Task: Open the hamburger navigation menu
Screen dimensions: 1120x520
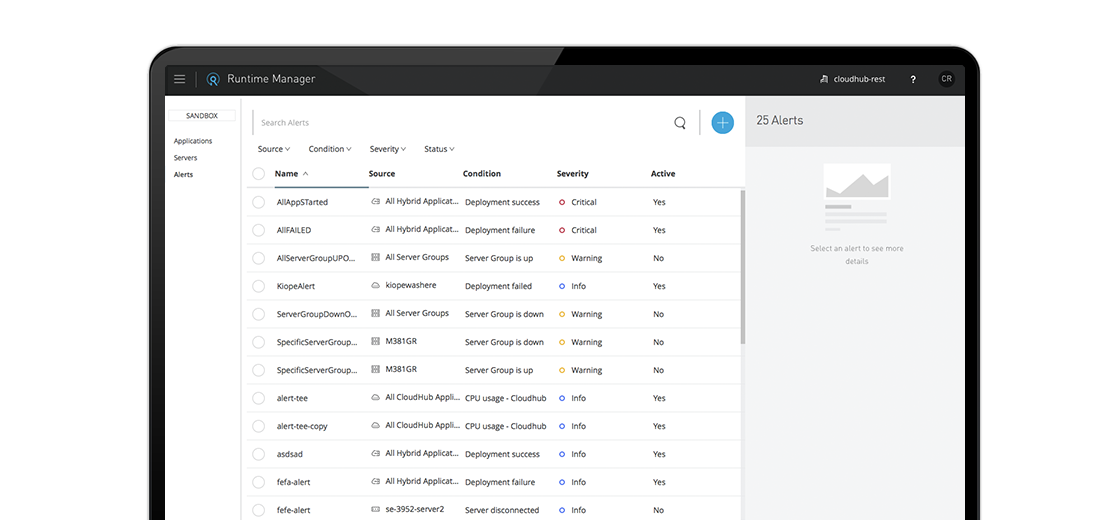Action: pyautogui.click(x=180, y=79)
